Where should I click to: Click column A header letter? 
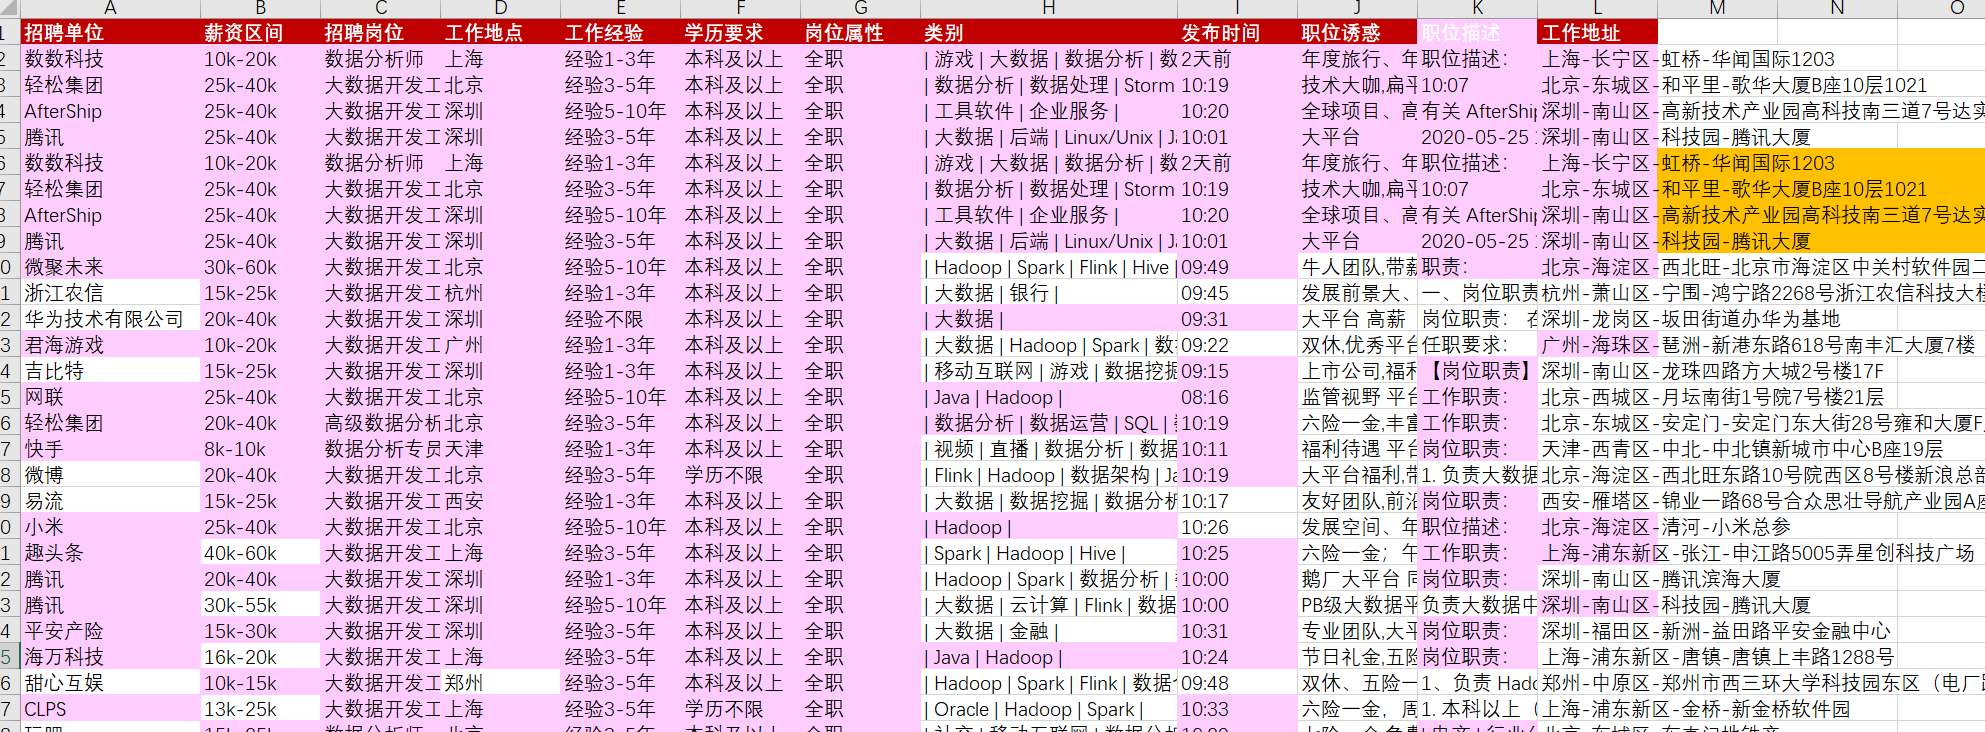110,8
